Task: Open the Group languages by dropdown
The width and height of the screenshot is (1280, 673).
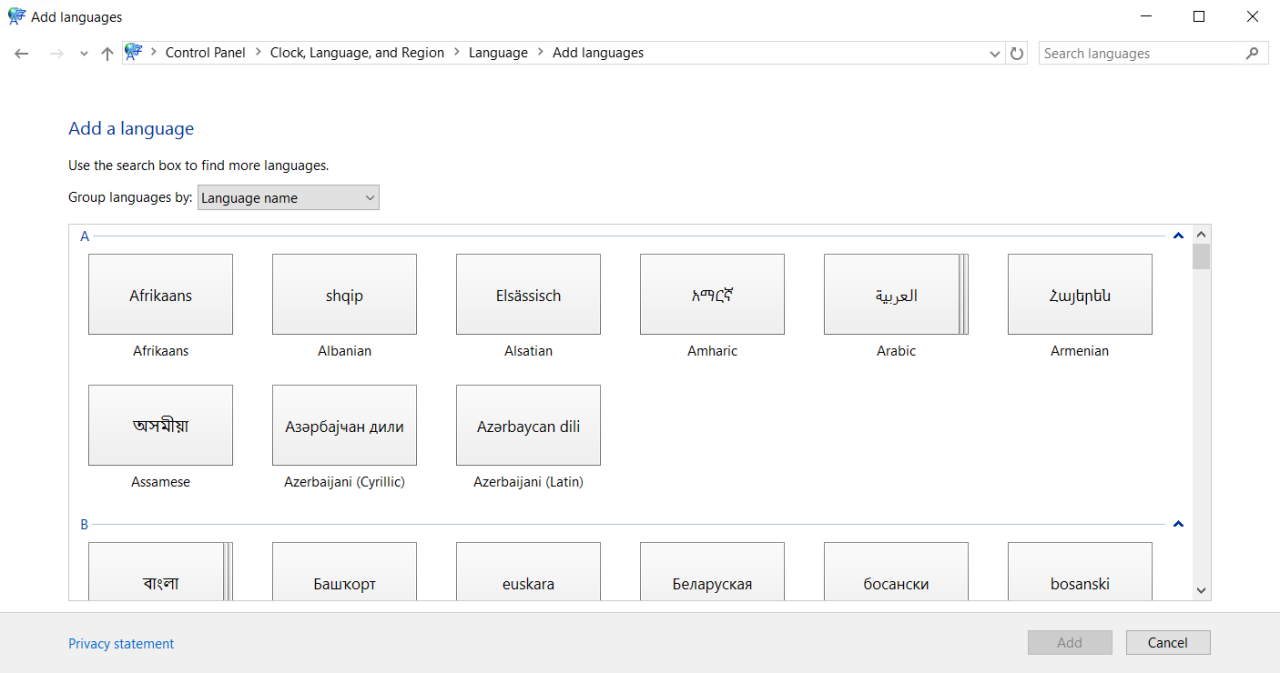Action: click(x=288, y=198)
